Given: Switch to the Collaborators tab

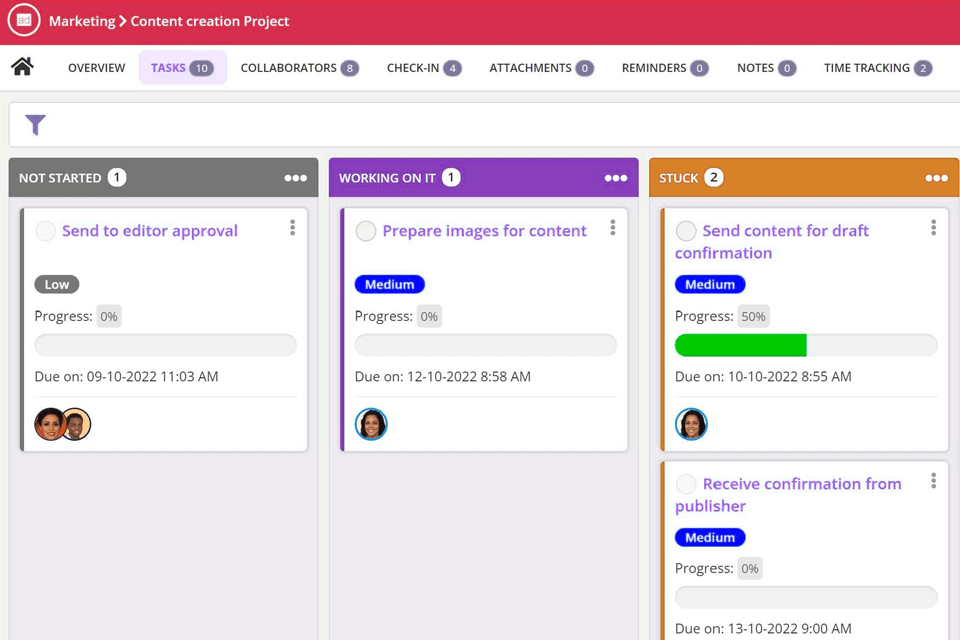Looking at the screenshot, I should click(299, 68).
